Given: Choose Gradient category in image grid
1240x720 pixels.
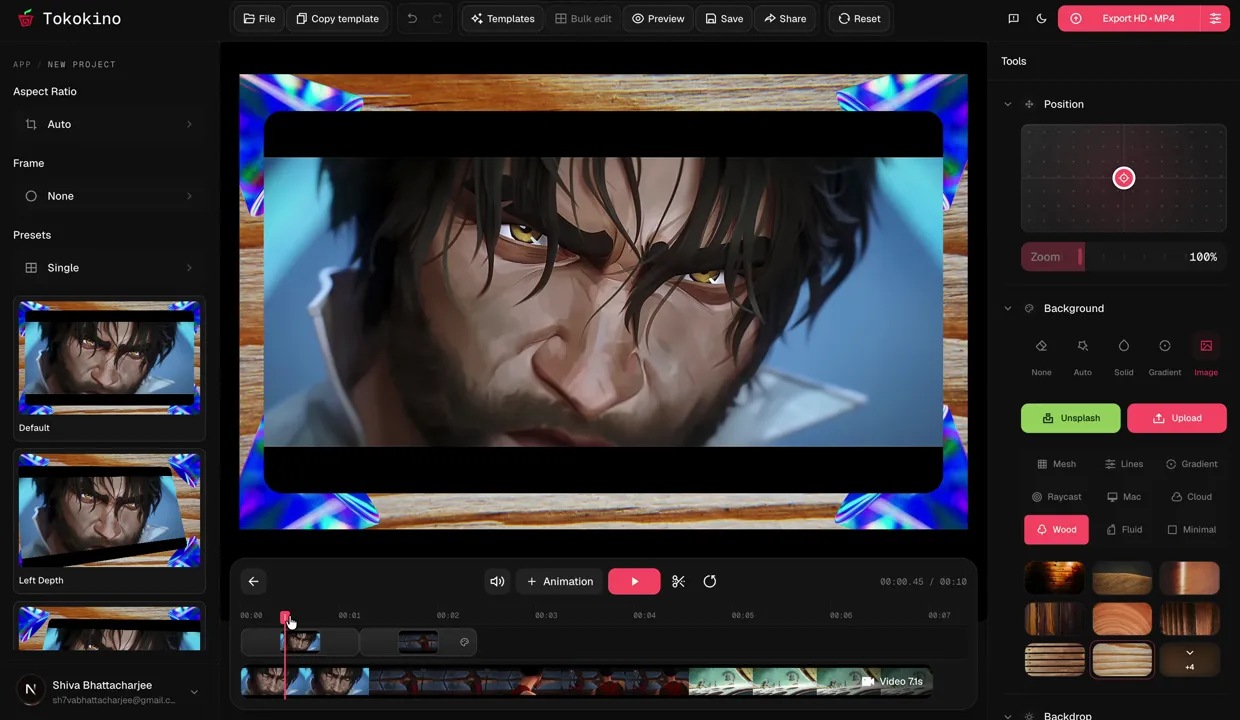Looking at the screenshot, I should pos(1191,464).
